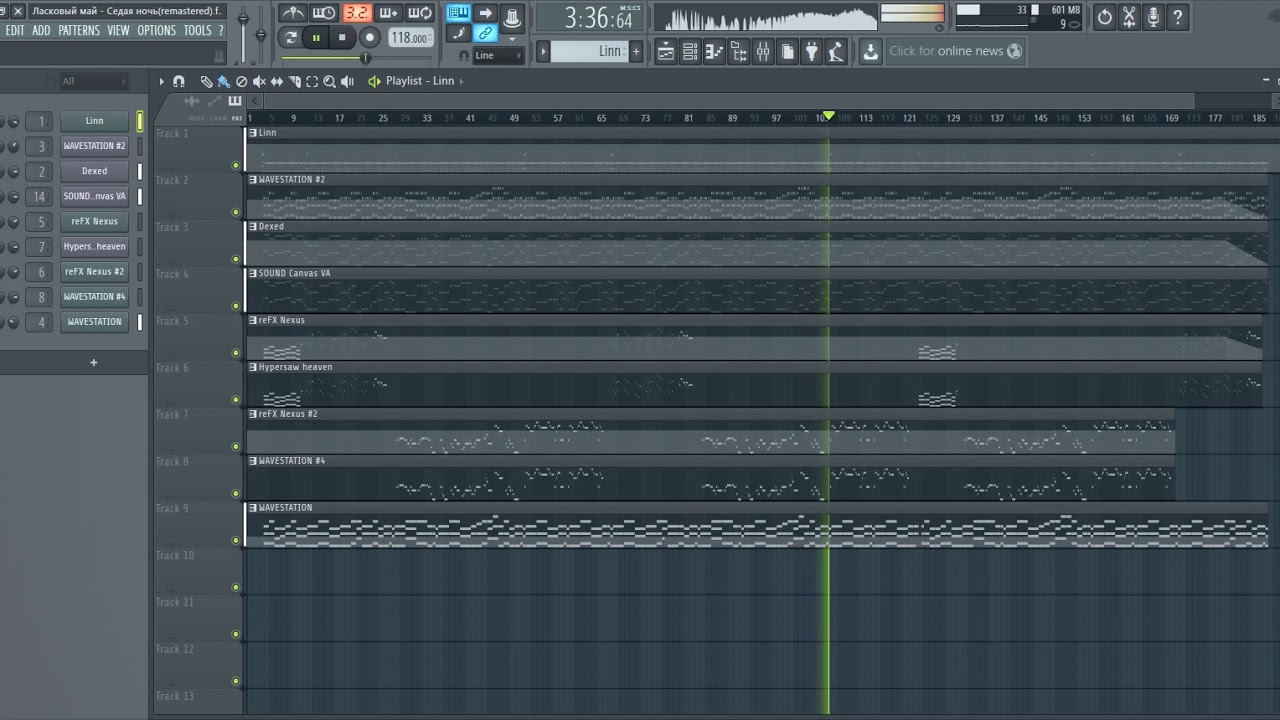
Task: Open the TOOLS menu
Action: (x=198, y=31)
